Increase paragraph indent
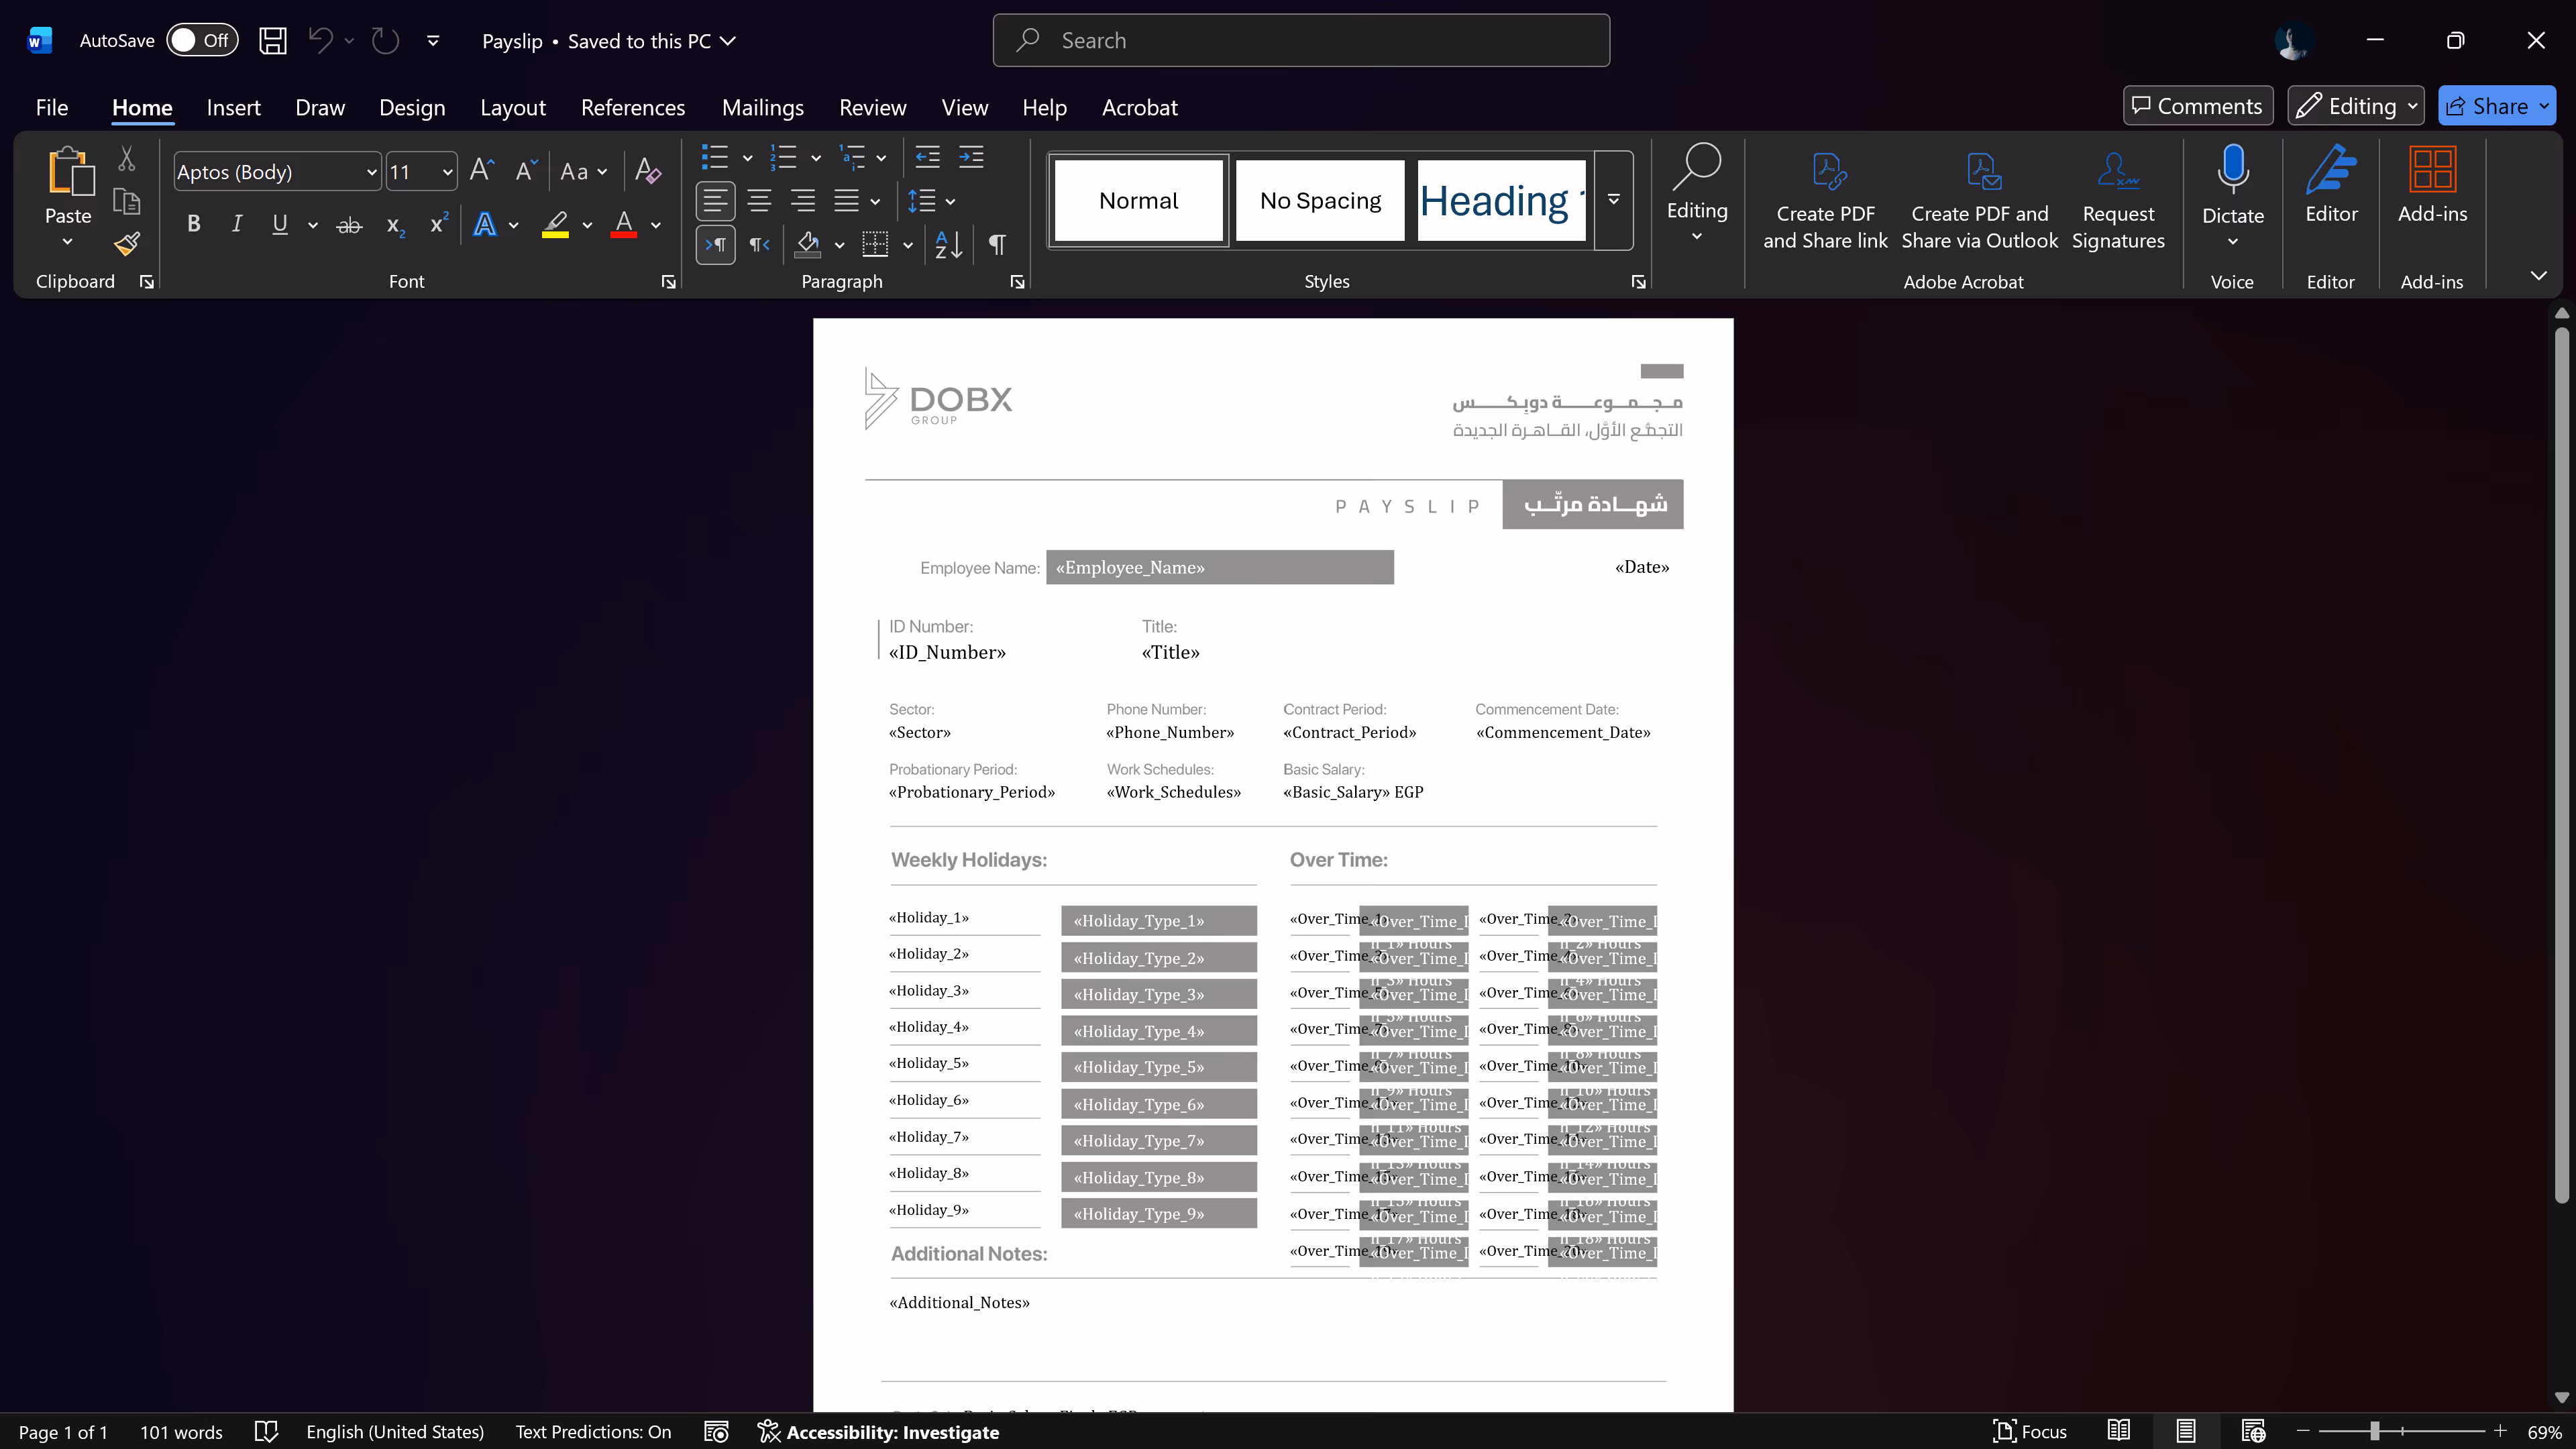This screenshot has width=2576, height=1449. pyautogui.click(x=971, y=157)
